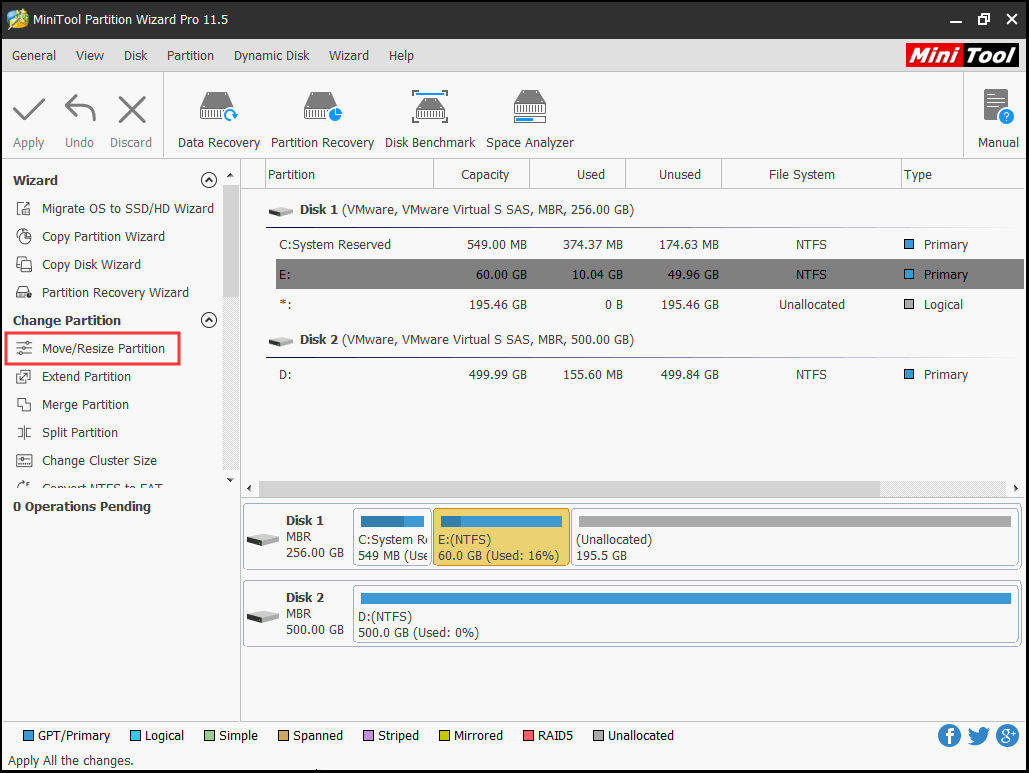
Task: Open MiniTool Facebook page icon
Action: [949, 736]
